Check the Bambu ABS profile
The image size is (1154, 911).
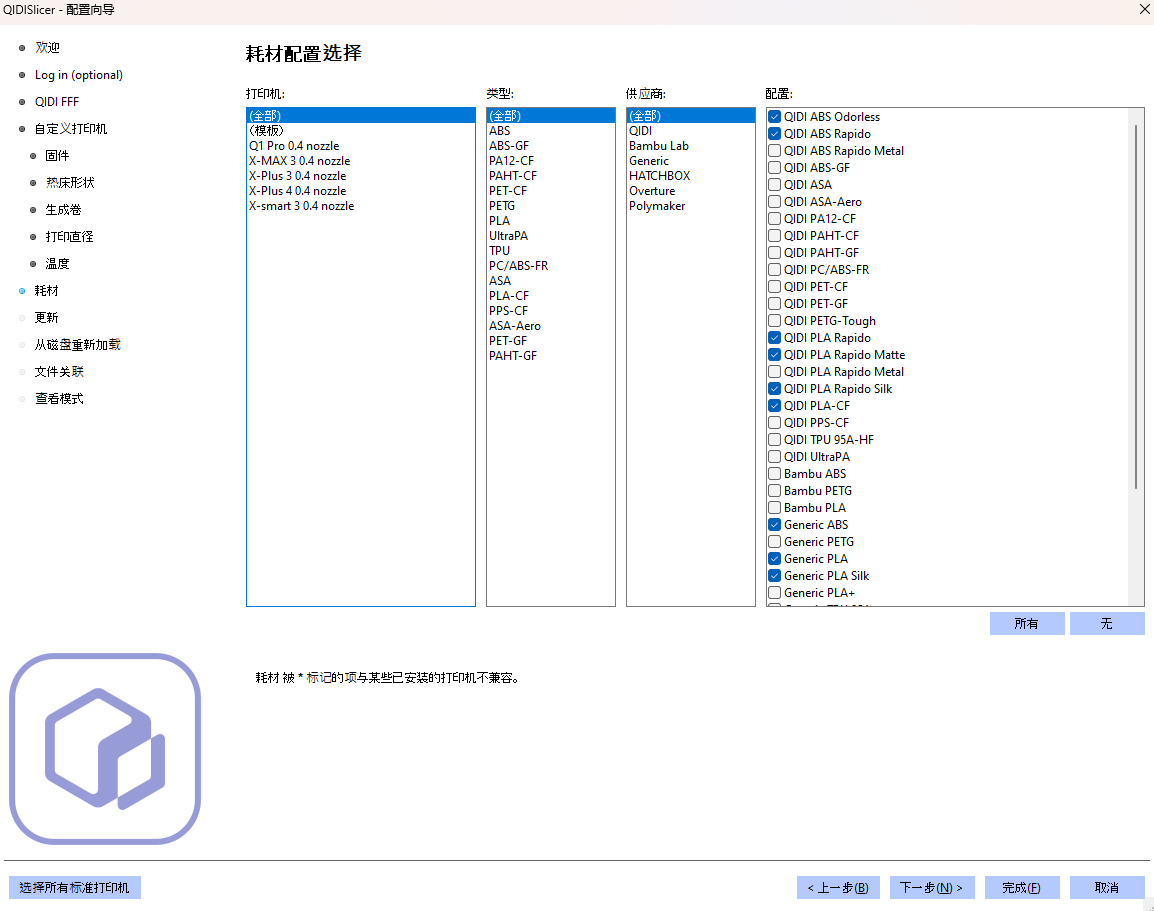pyautogui.click(x=774, y=473)
